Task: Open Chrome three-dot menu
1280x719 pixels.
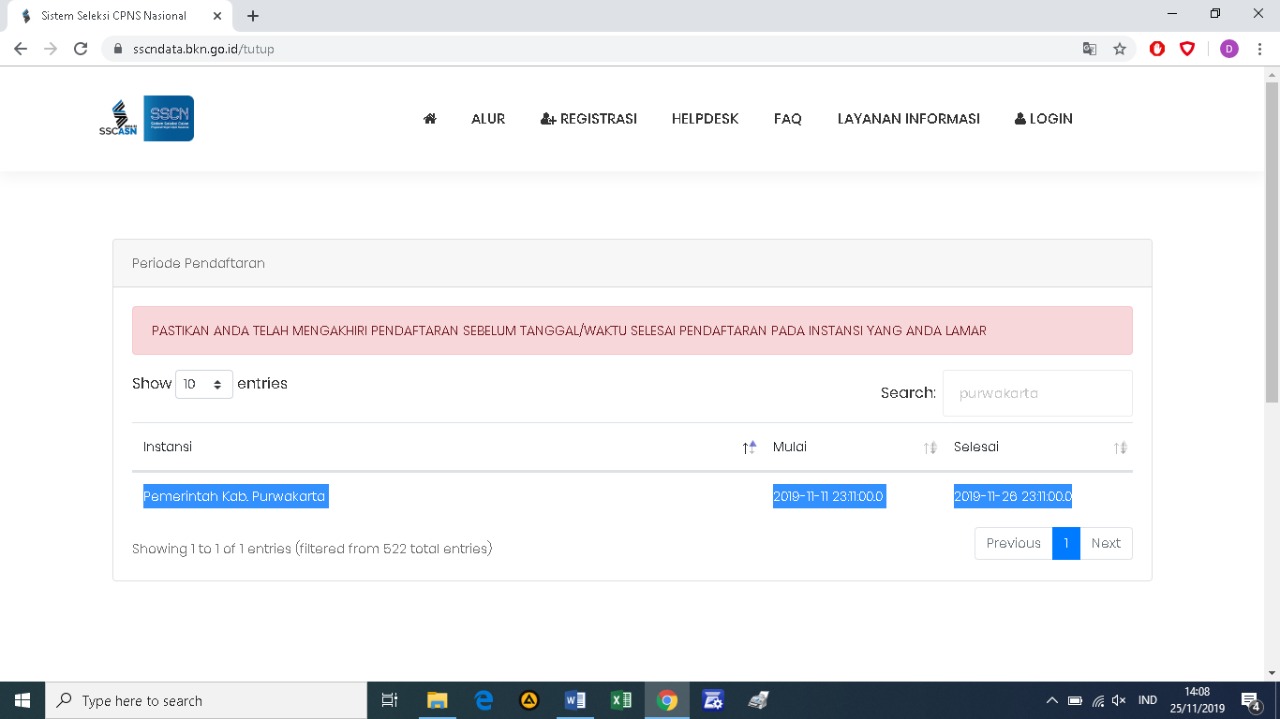Action: point(1259,49)
